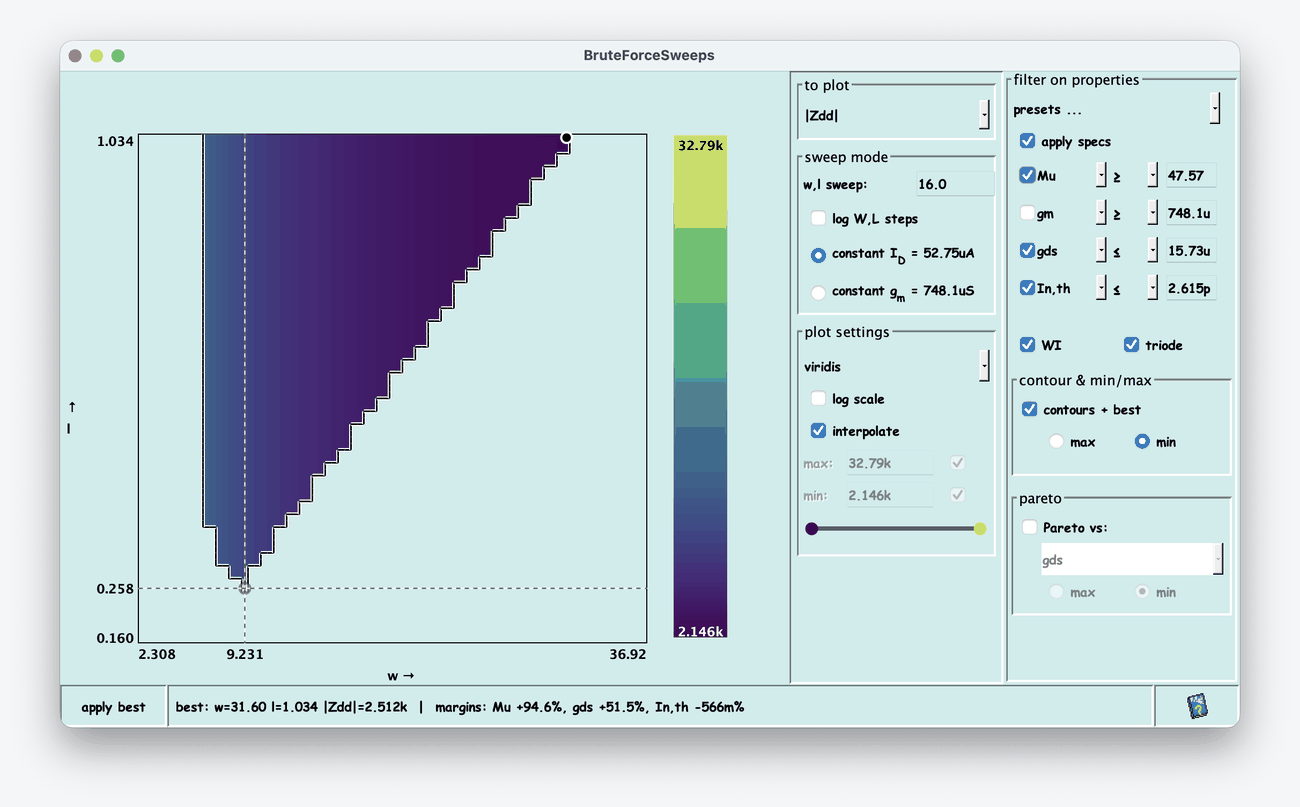Click the best result status text
This screenshot has height=807, width=1300.
tap(460, 707)
